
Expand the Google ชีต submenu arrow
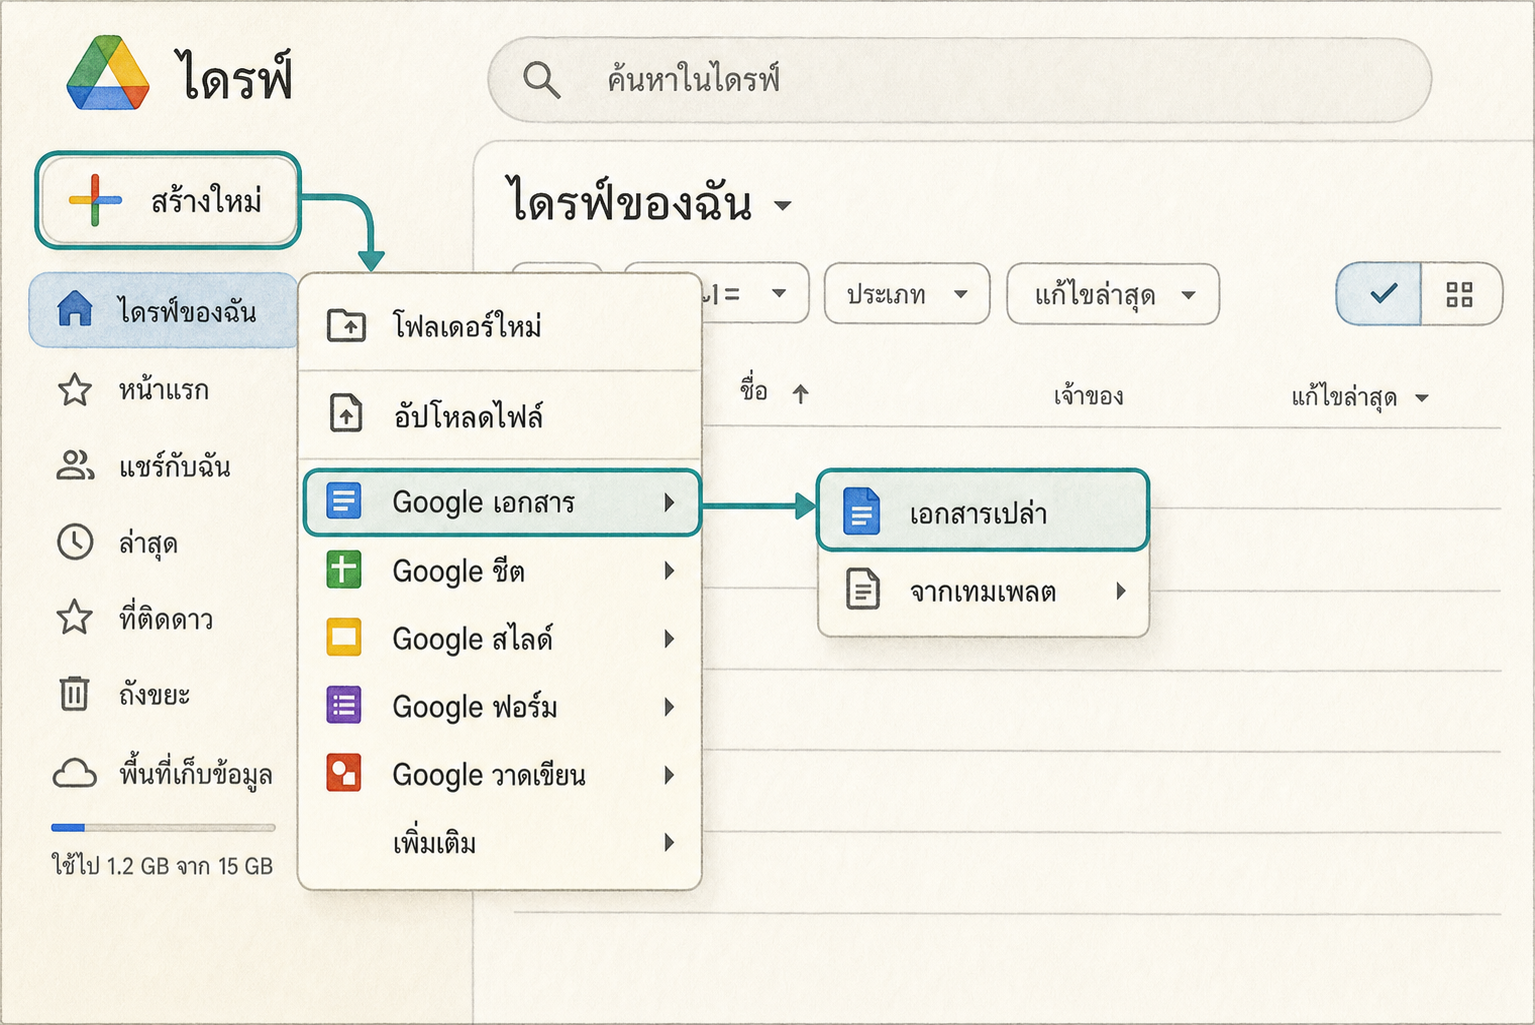pos(669,570)
